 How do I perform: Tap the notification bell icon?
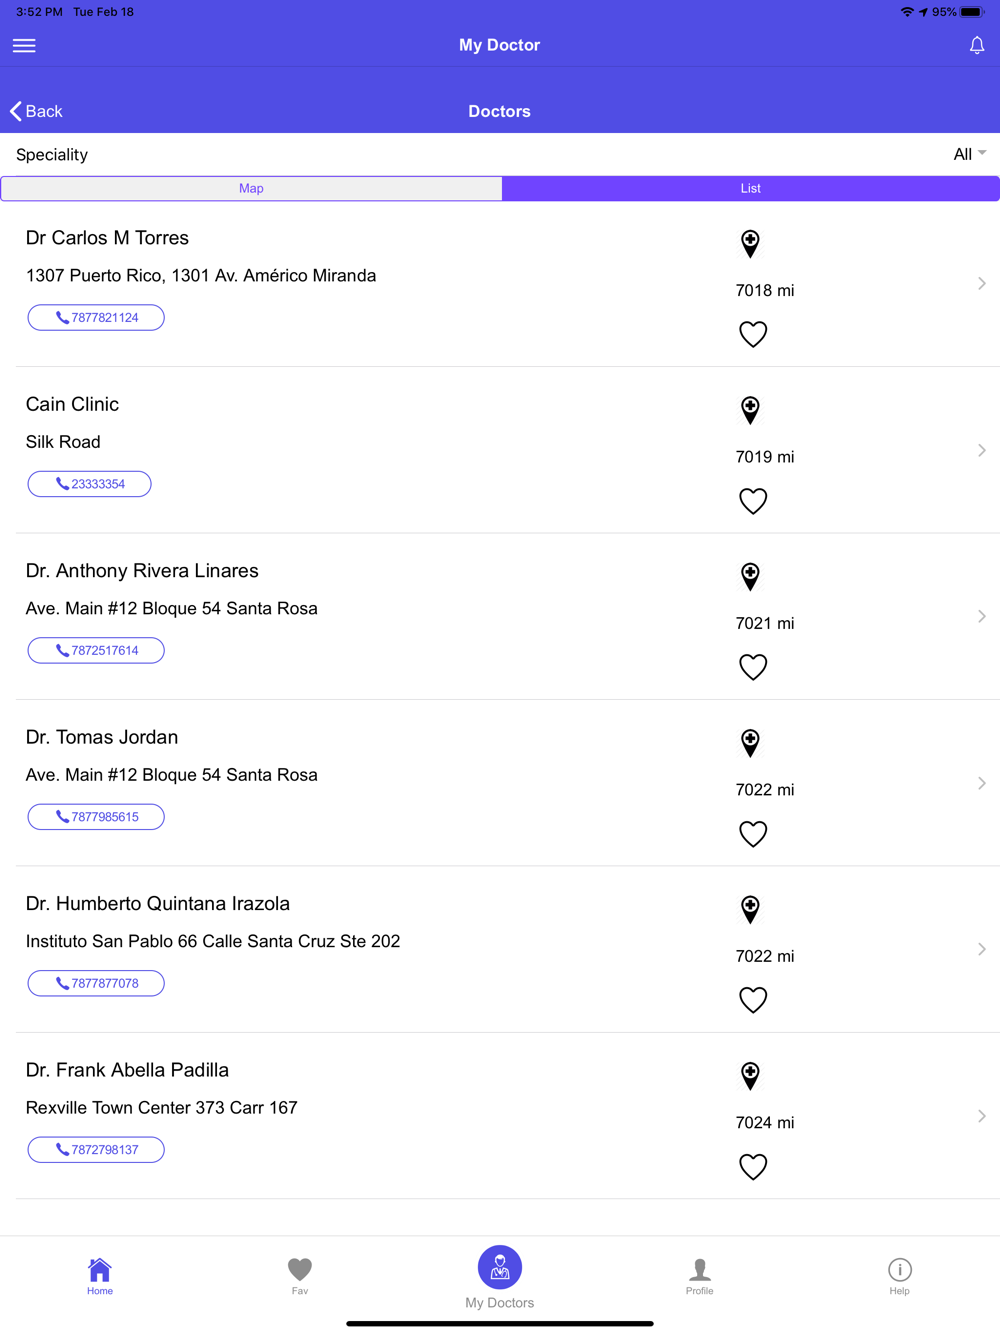pos(976,45)
